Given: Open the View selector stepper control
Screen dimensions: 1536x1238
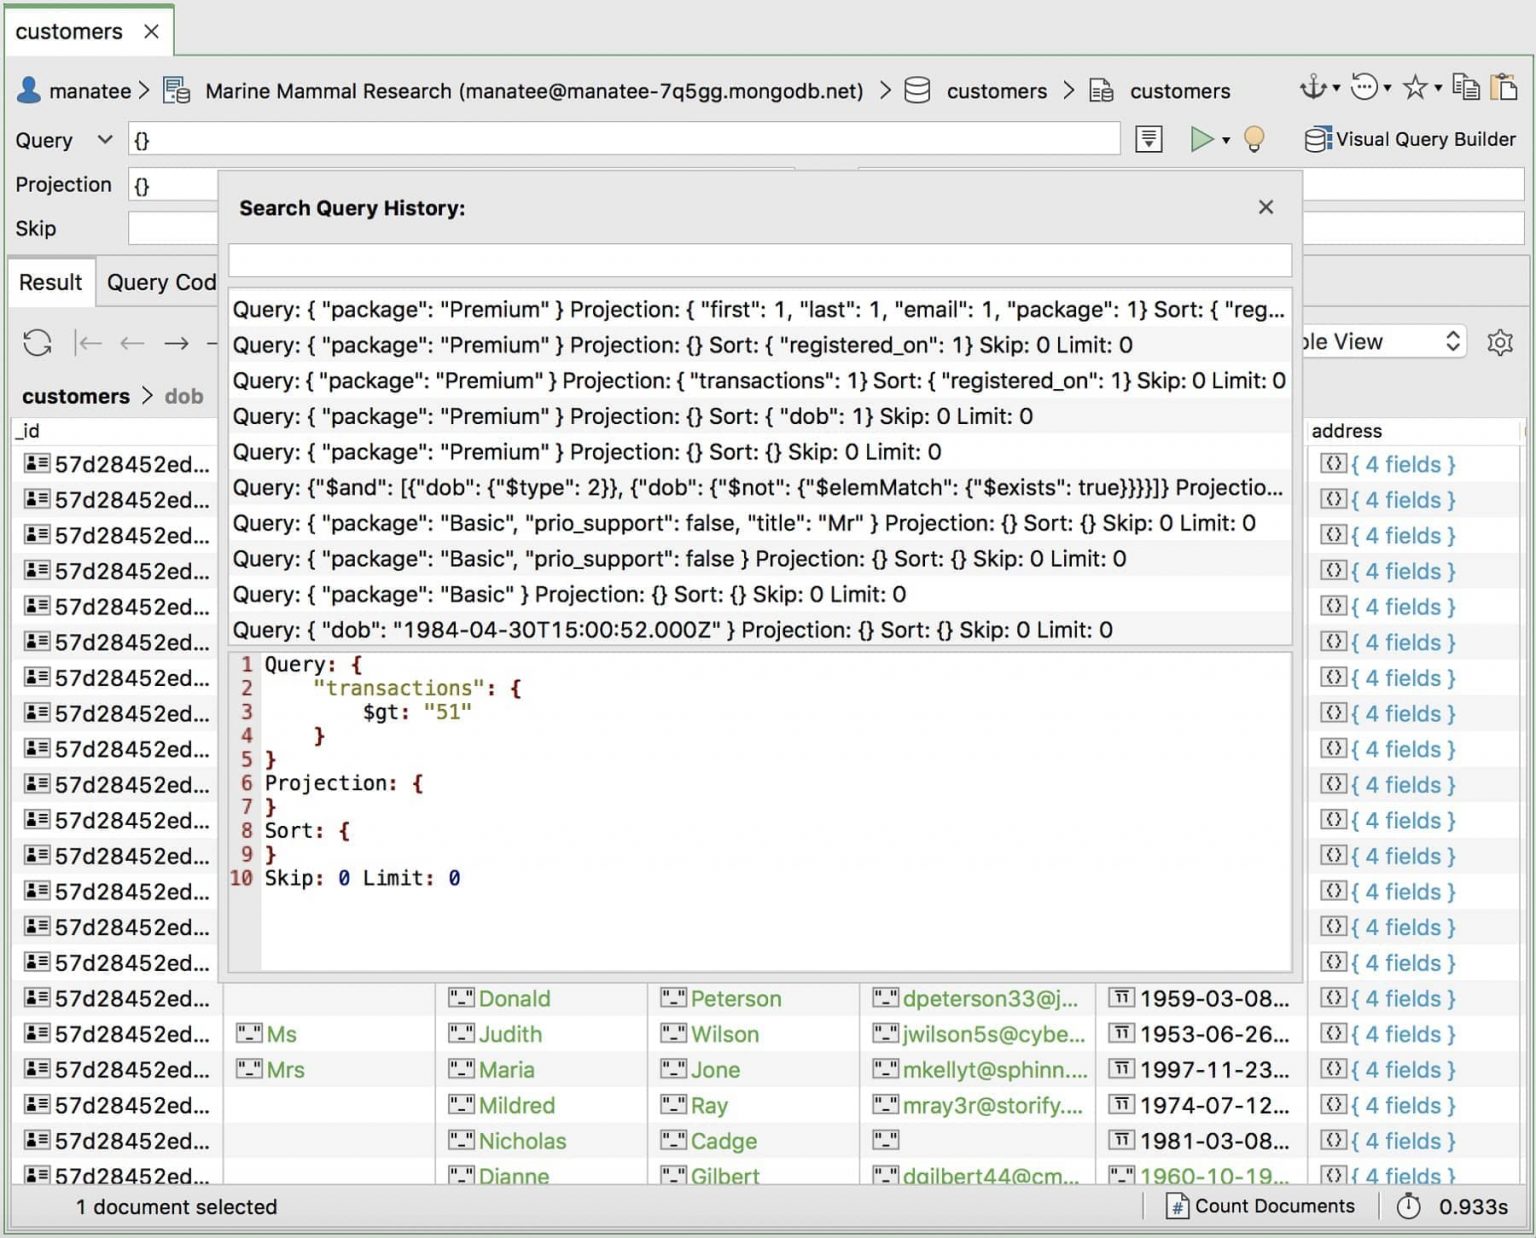Looking at the screenshot, I should click(1455, 341).
